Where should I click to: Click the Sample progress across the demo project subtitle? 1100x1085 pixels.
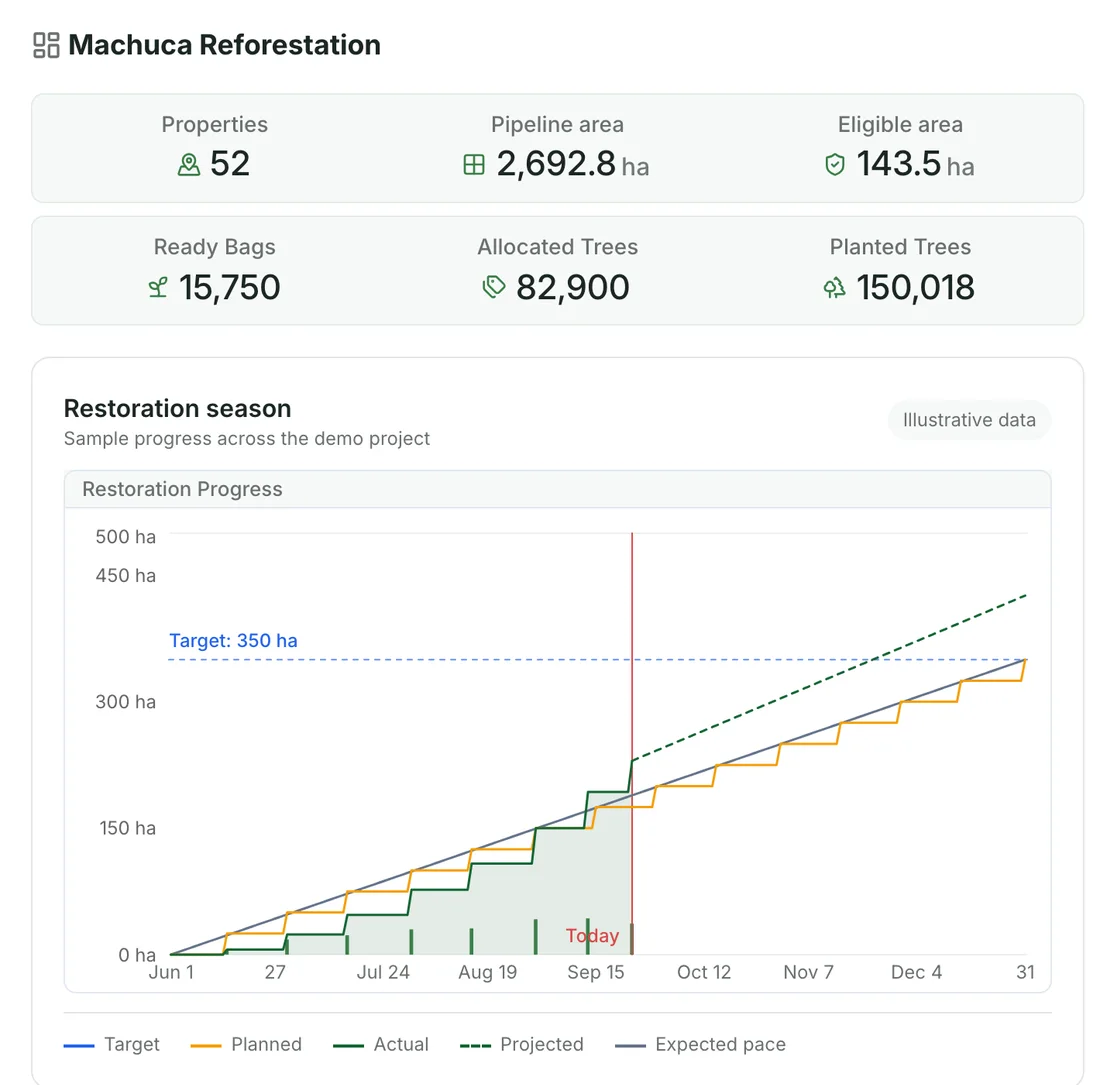coord(246,438)
